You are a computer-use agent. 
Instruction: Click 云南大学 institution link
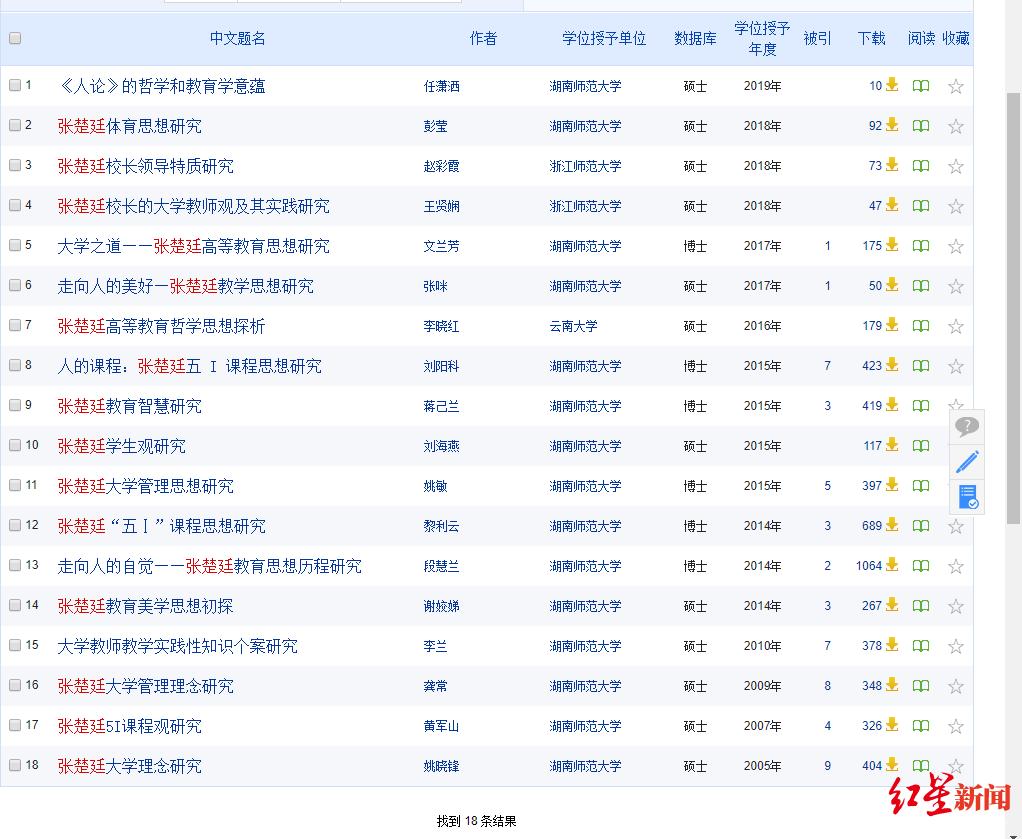point(573,326)
